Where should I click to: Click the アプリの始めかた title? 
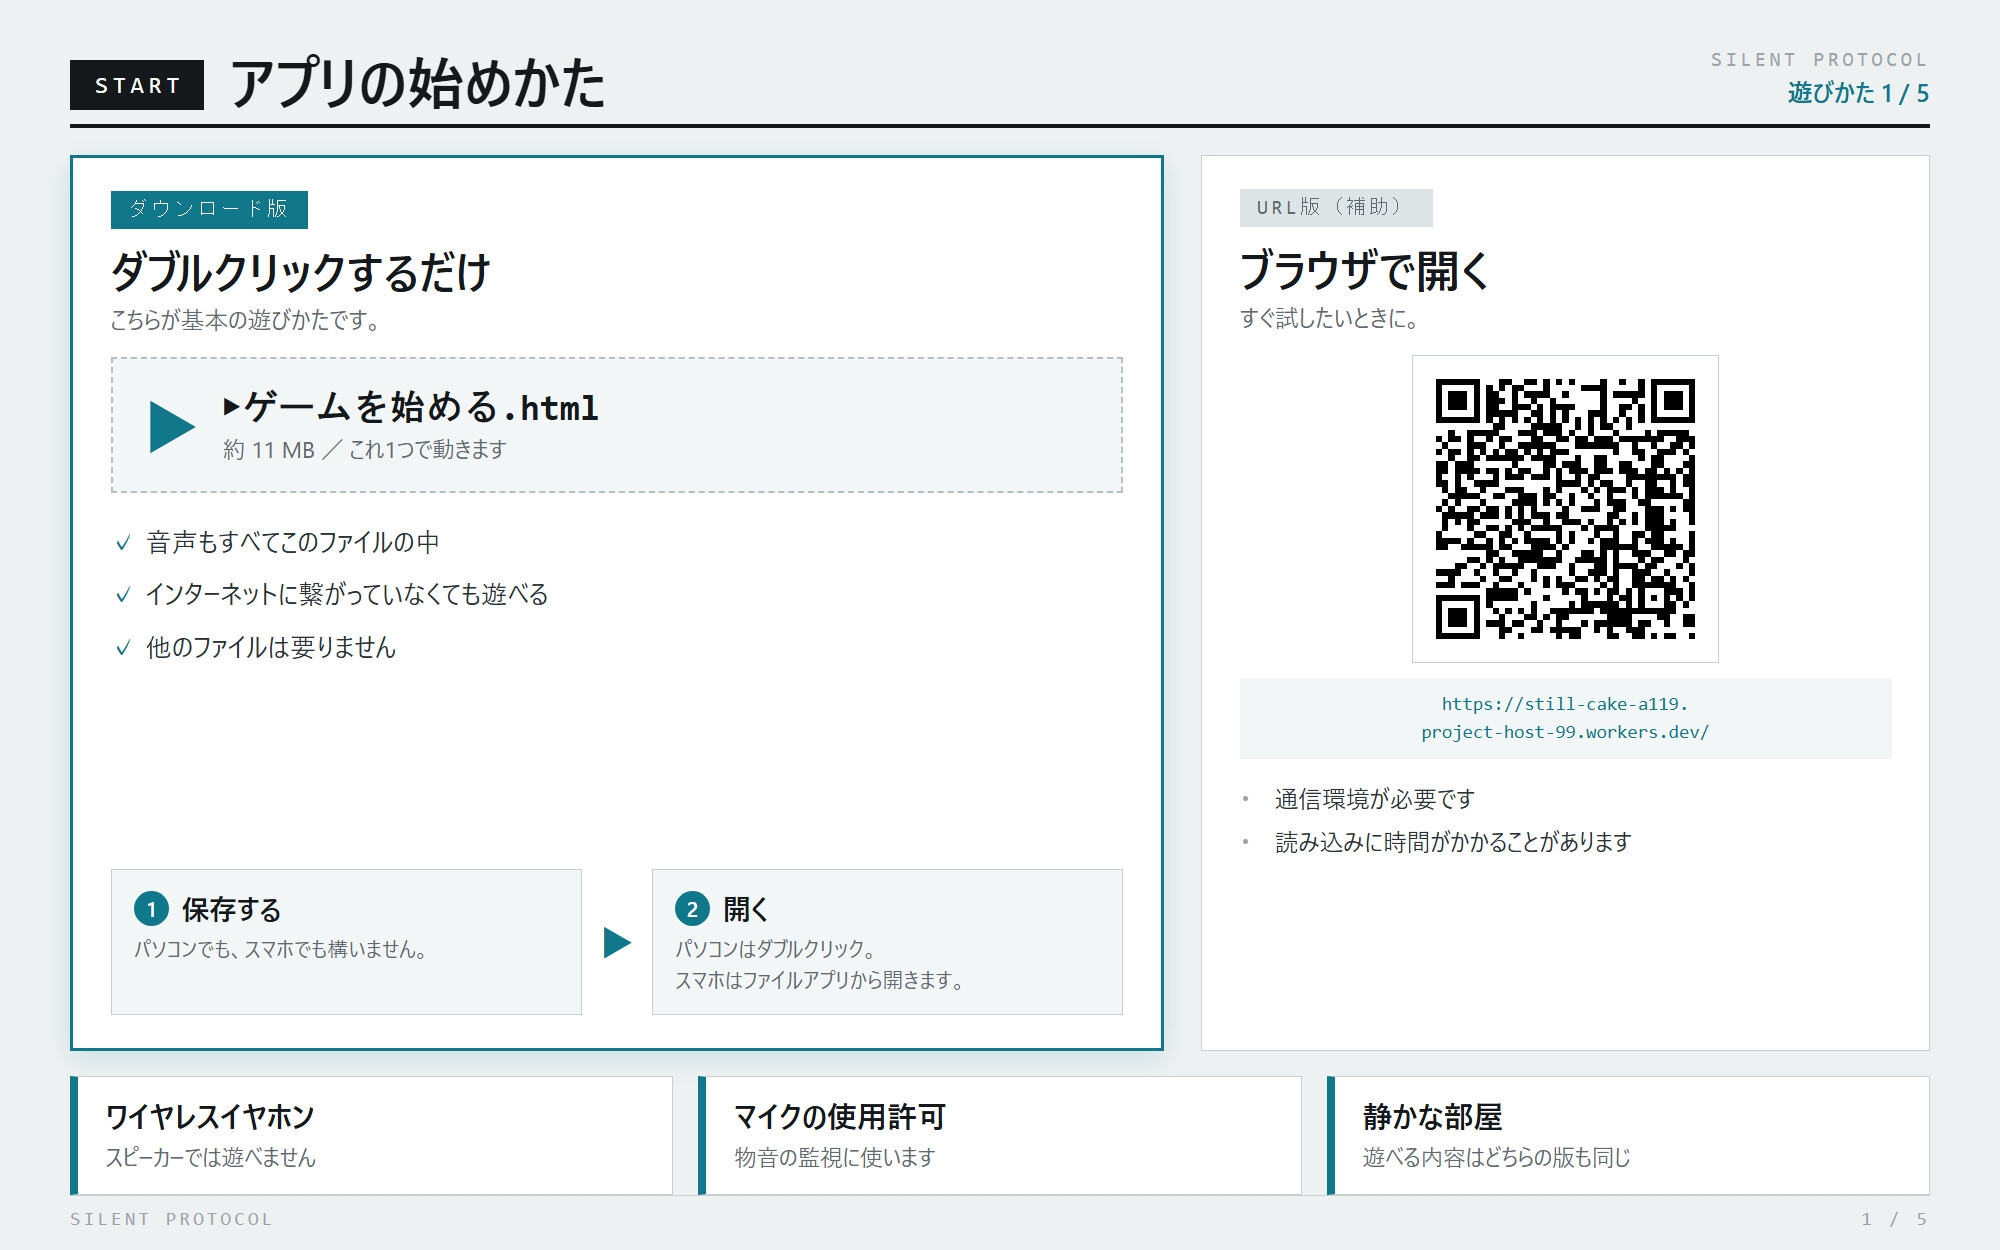click(418, 83)
